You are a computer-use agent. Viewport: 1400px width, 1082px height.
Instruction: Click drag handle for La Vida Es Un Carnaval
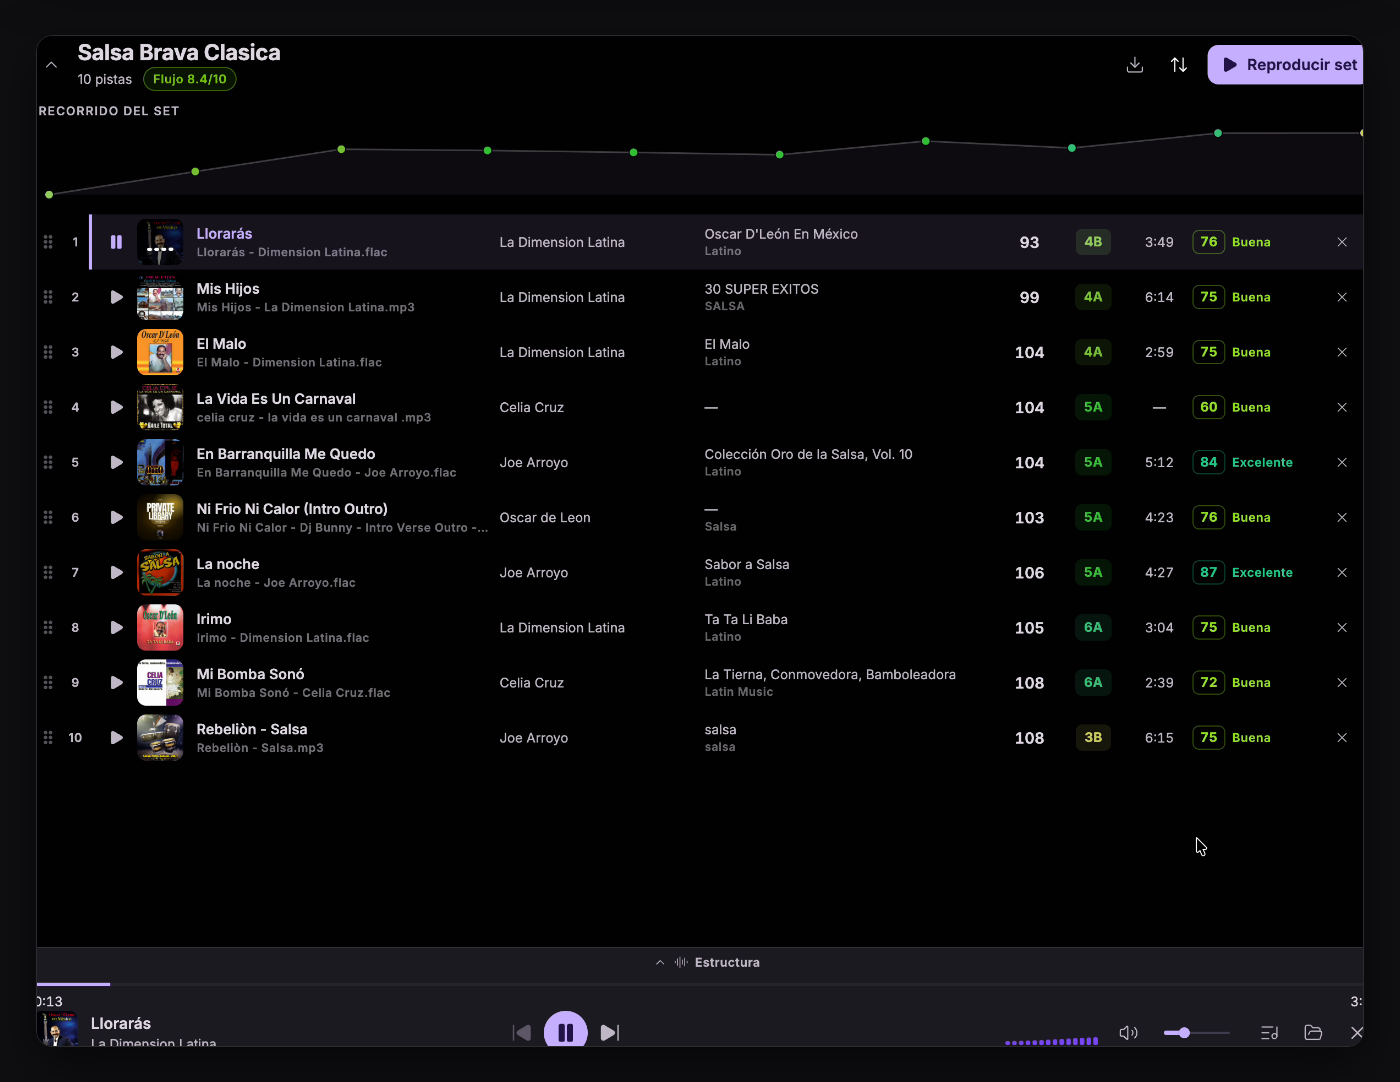tap(48, 407)
